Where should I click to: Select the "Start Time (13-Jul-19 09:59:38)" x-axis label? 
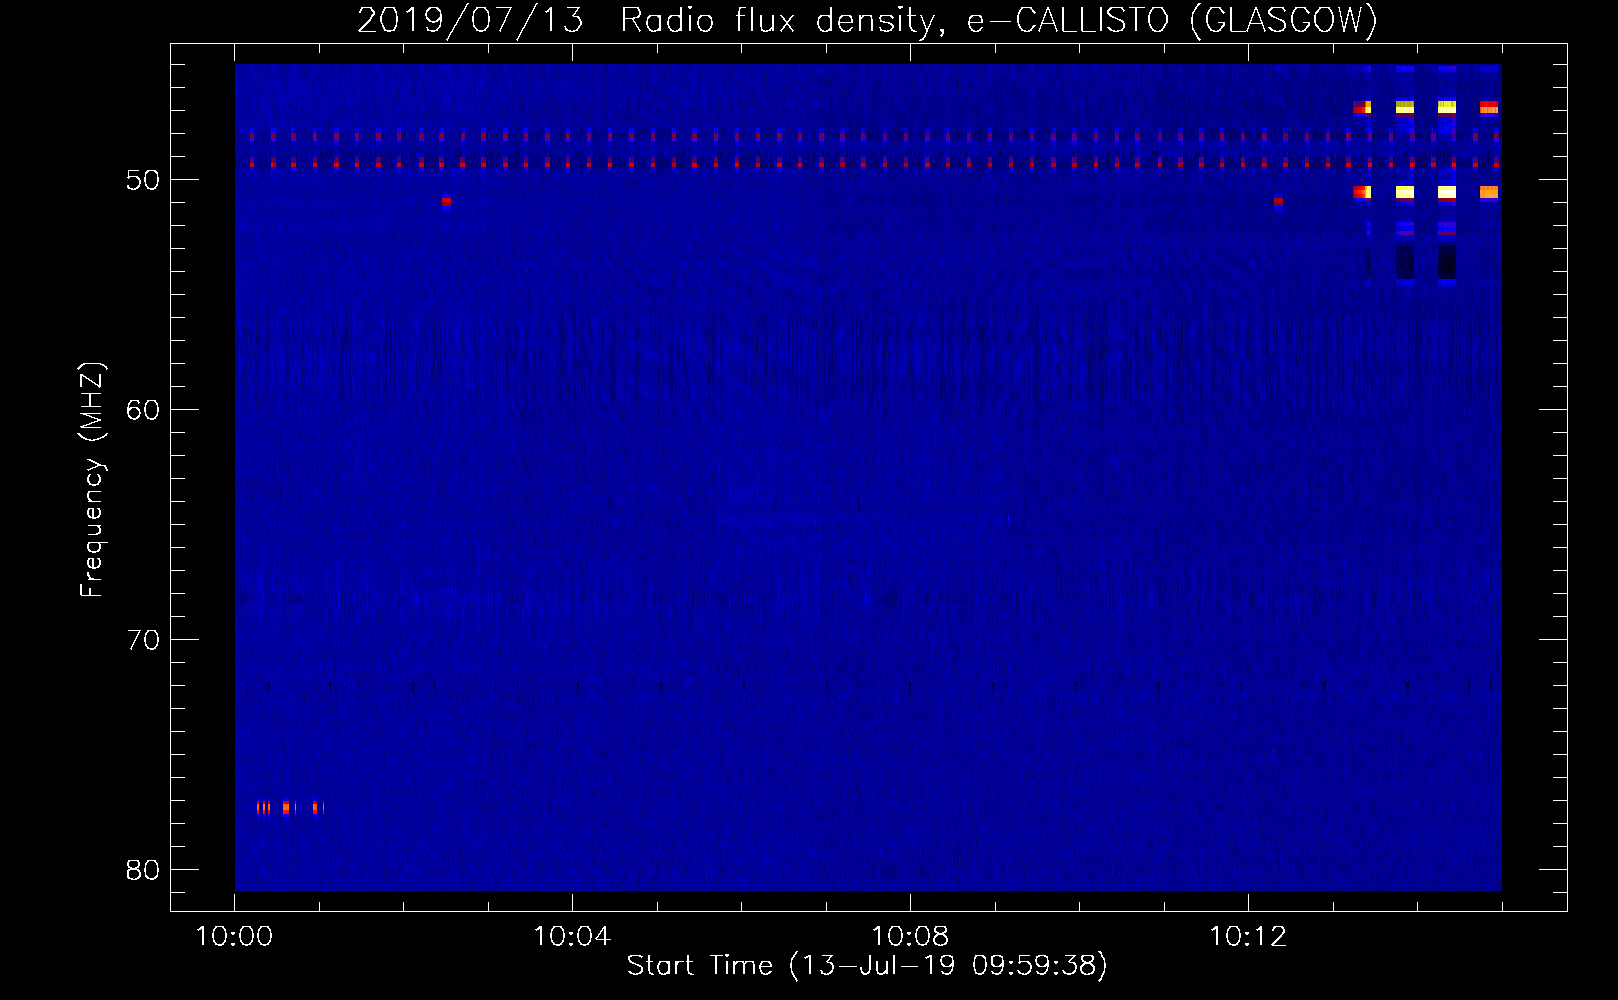tap(867, 966)
